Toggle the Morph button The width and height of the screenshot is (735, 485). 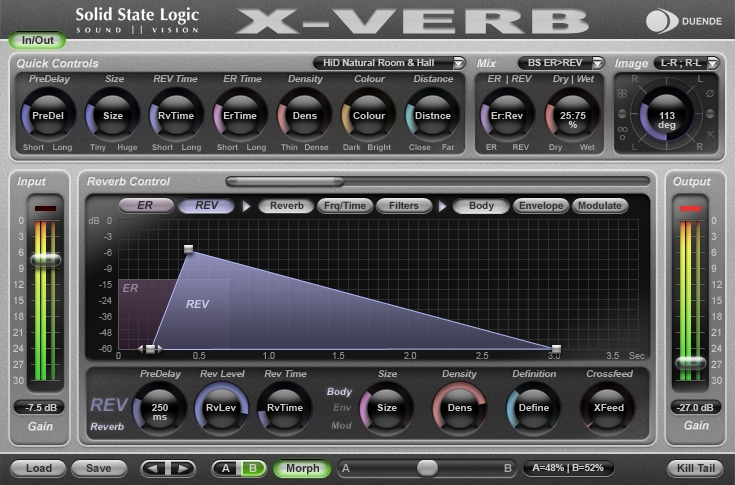click(302, 468)
